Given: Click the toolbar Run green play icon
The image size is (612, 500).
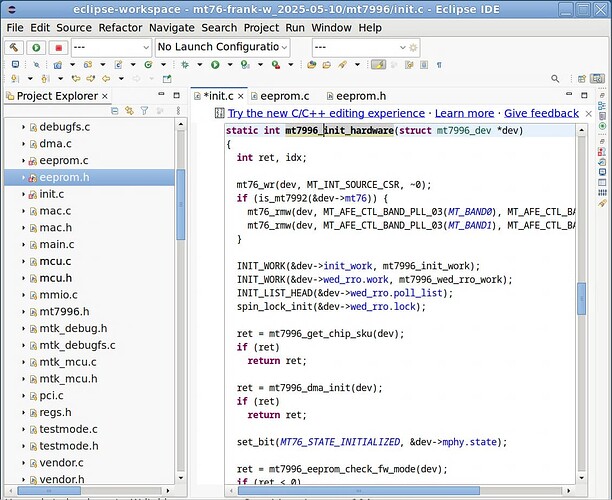Looking at the screenshot, I should point(215,65).
